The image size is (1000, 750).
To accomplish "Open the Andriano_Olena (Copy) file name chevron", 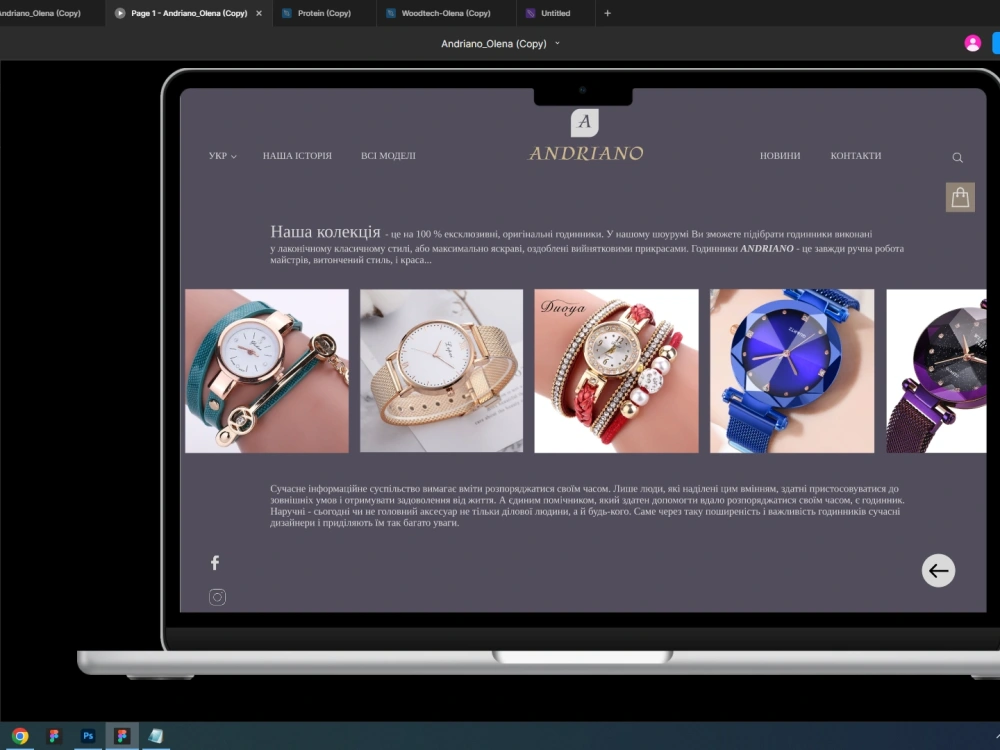I will (x=557, y=43).
